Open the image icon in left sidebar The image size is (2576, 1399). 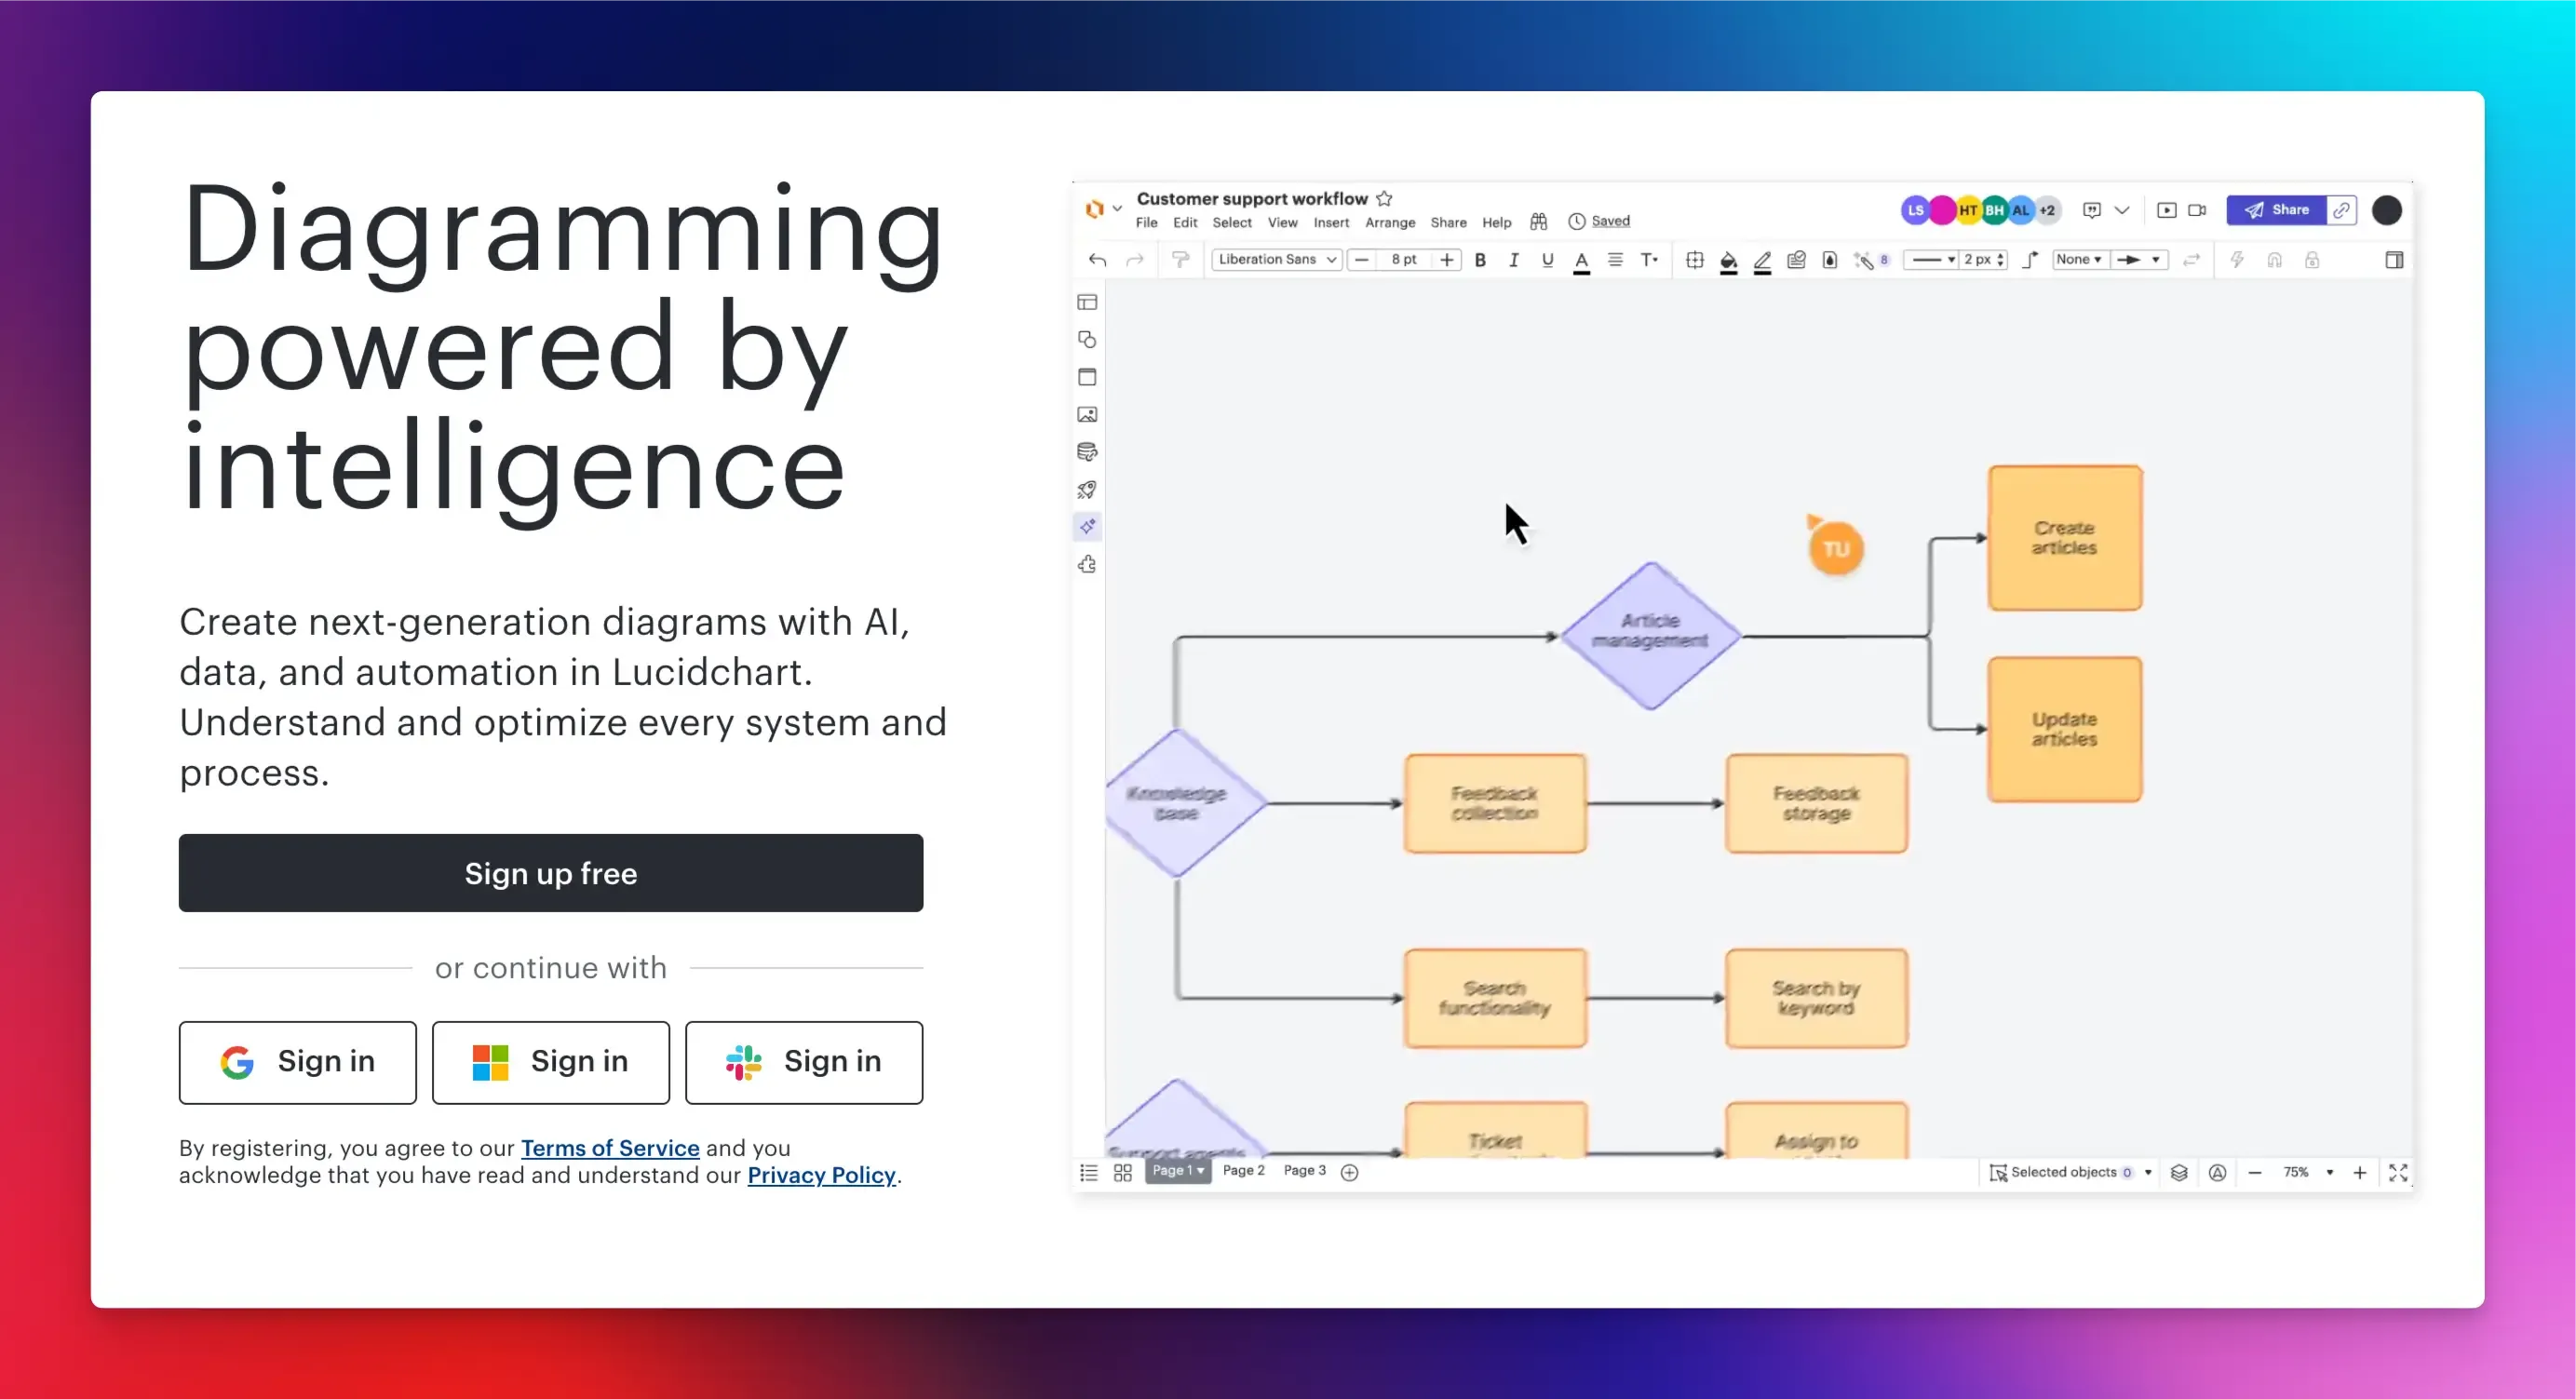[x=1087, y=414]
